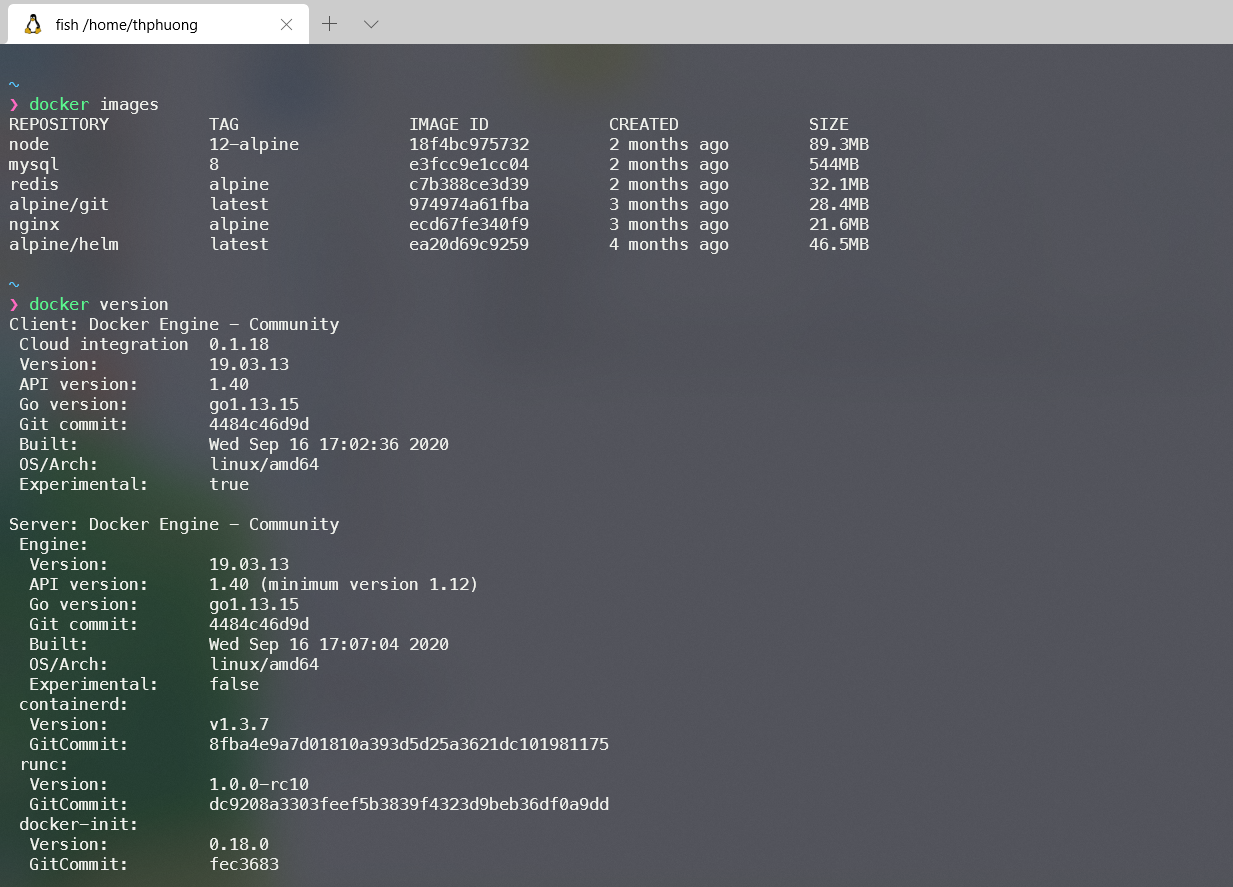
Task: Click '1.40 (minimum version 1.12)' text
Action: 344,584
